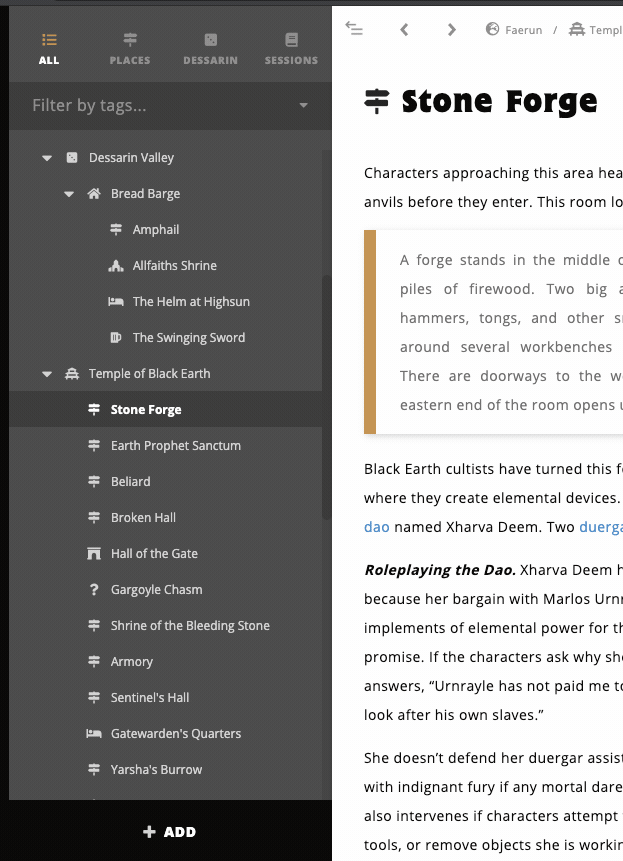The image size is (623, 861).
Task: Switch to the ALL tab
Action: (x=49, y=49)
